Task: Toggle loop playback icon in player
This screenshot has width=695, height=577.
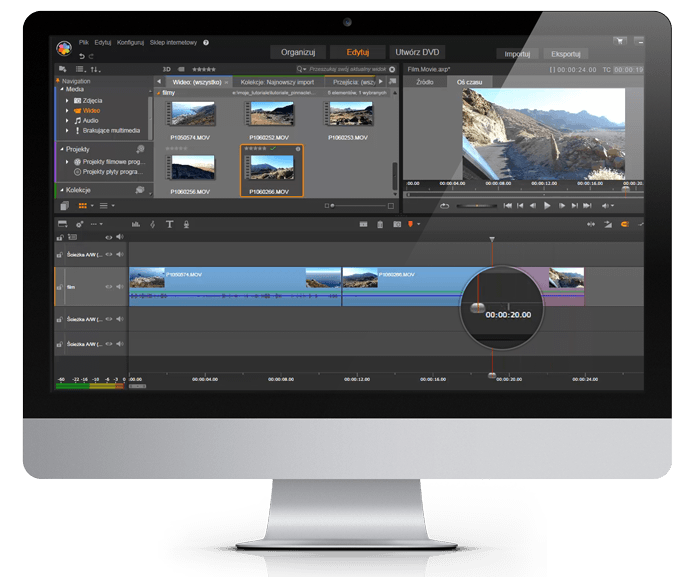Action: [x=443, y=205]
